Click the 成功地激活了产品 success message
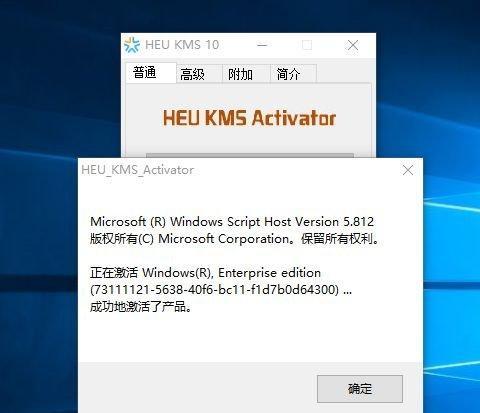480x413 pixels. 141,307
